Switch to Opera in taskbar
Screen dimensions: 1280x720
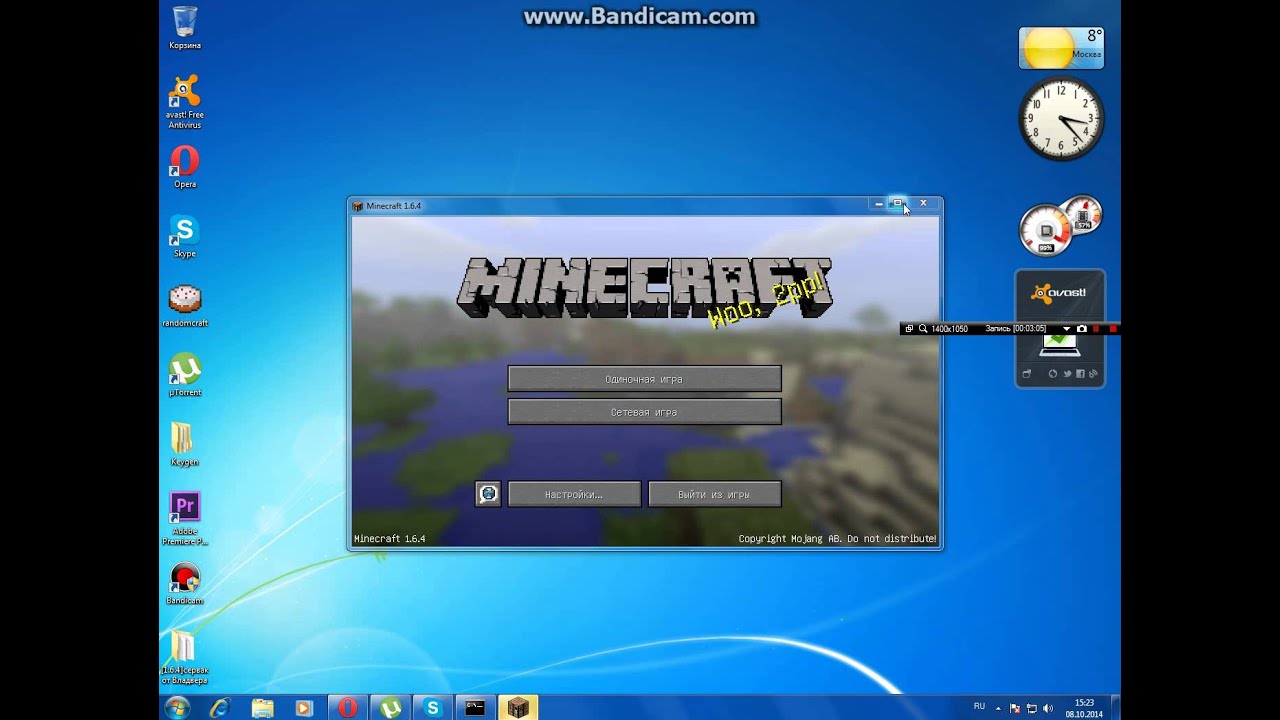(x=347, y=708)
